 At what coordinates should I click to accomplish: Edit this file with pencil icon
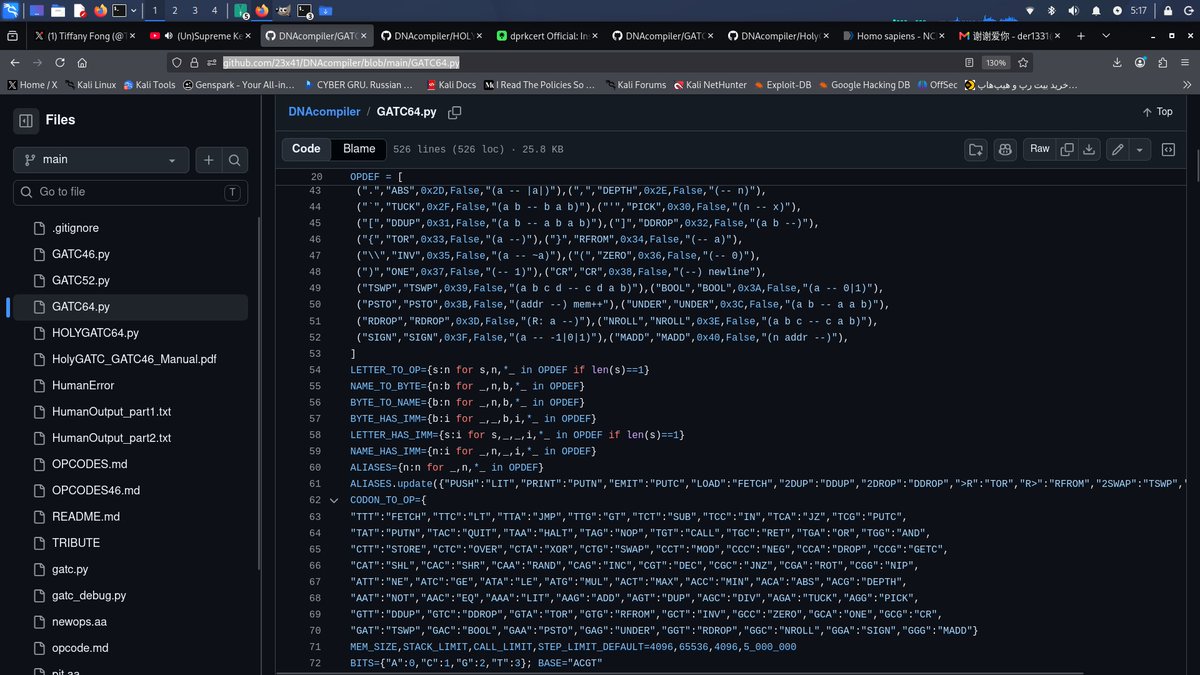1117,149
